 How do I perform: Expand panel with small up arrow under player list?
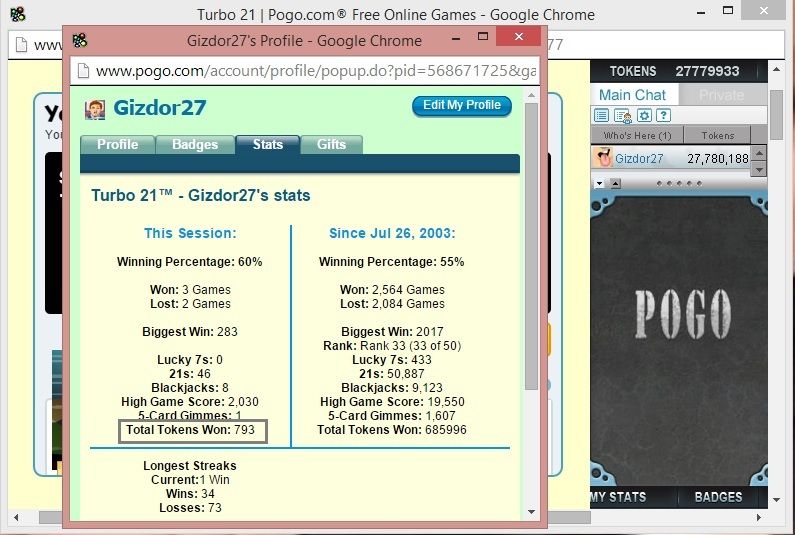615,184
